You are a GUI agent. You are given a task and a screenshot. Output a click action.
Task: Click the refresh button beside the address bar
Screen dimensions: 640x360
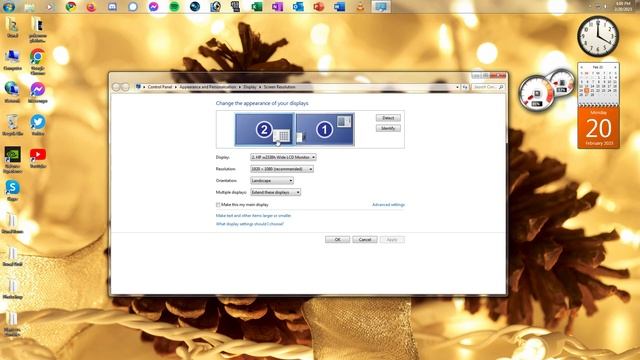coord(464,87)
